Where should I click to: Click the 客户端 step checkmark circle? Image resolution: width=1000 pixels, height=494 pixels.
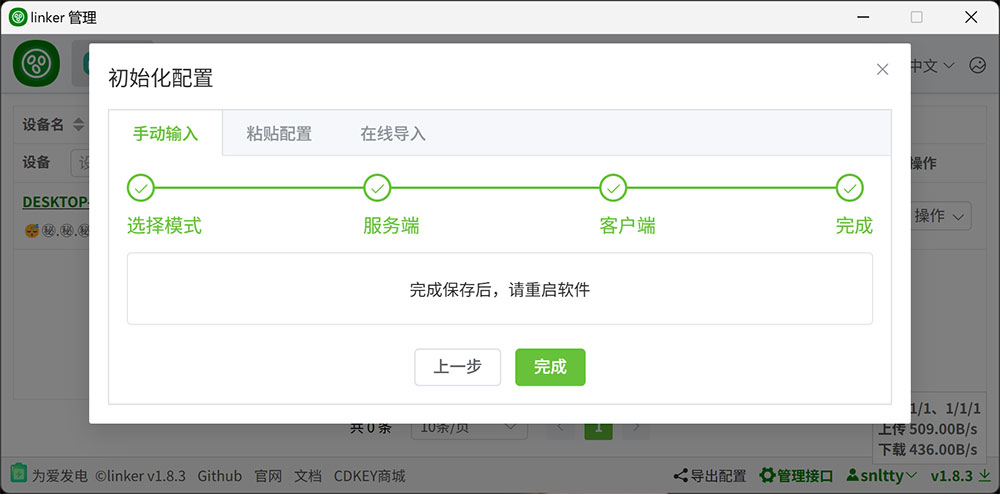(x=613, y=188)
